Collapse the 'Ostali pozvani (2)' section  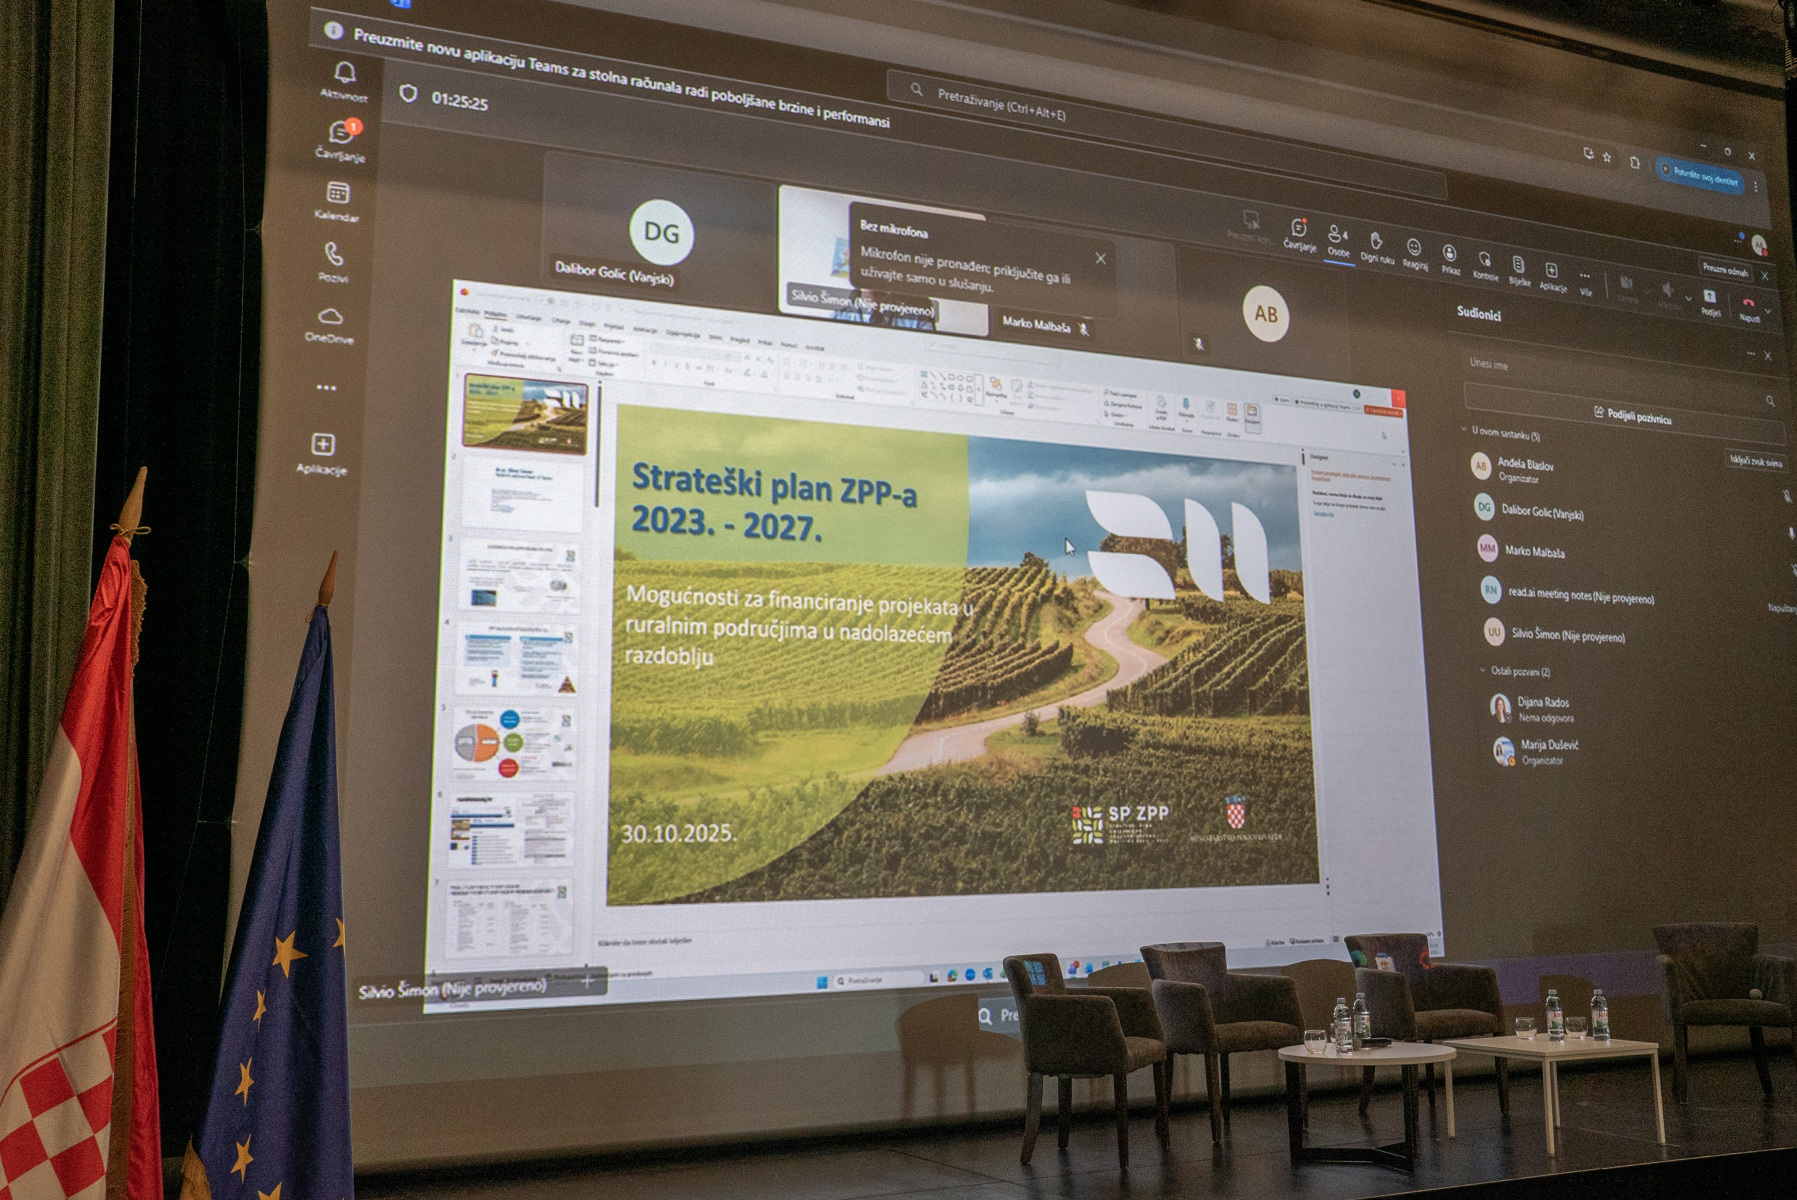tap(1482, 670)
